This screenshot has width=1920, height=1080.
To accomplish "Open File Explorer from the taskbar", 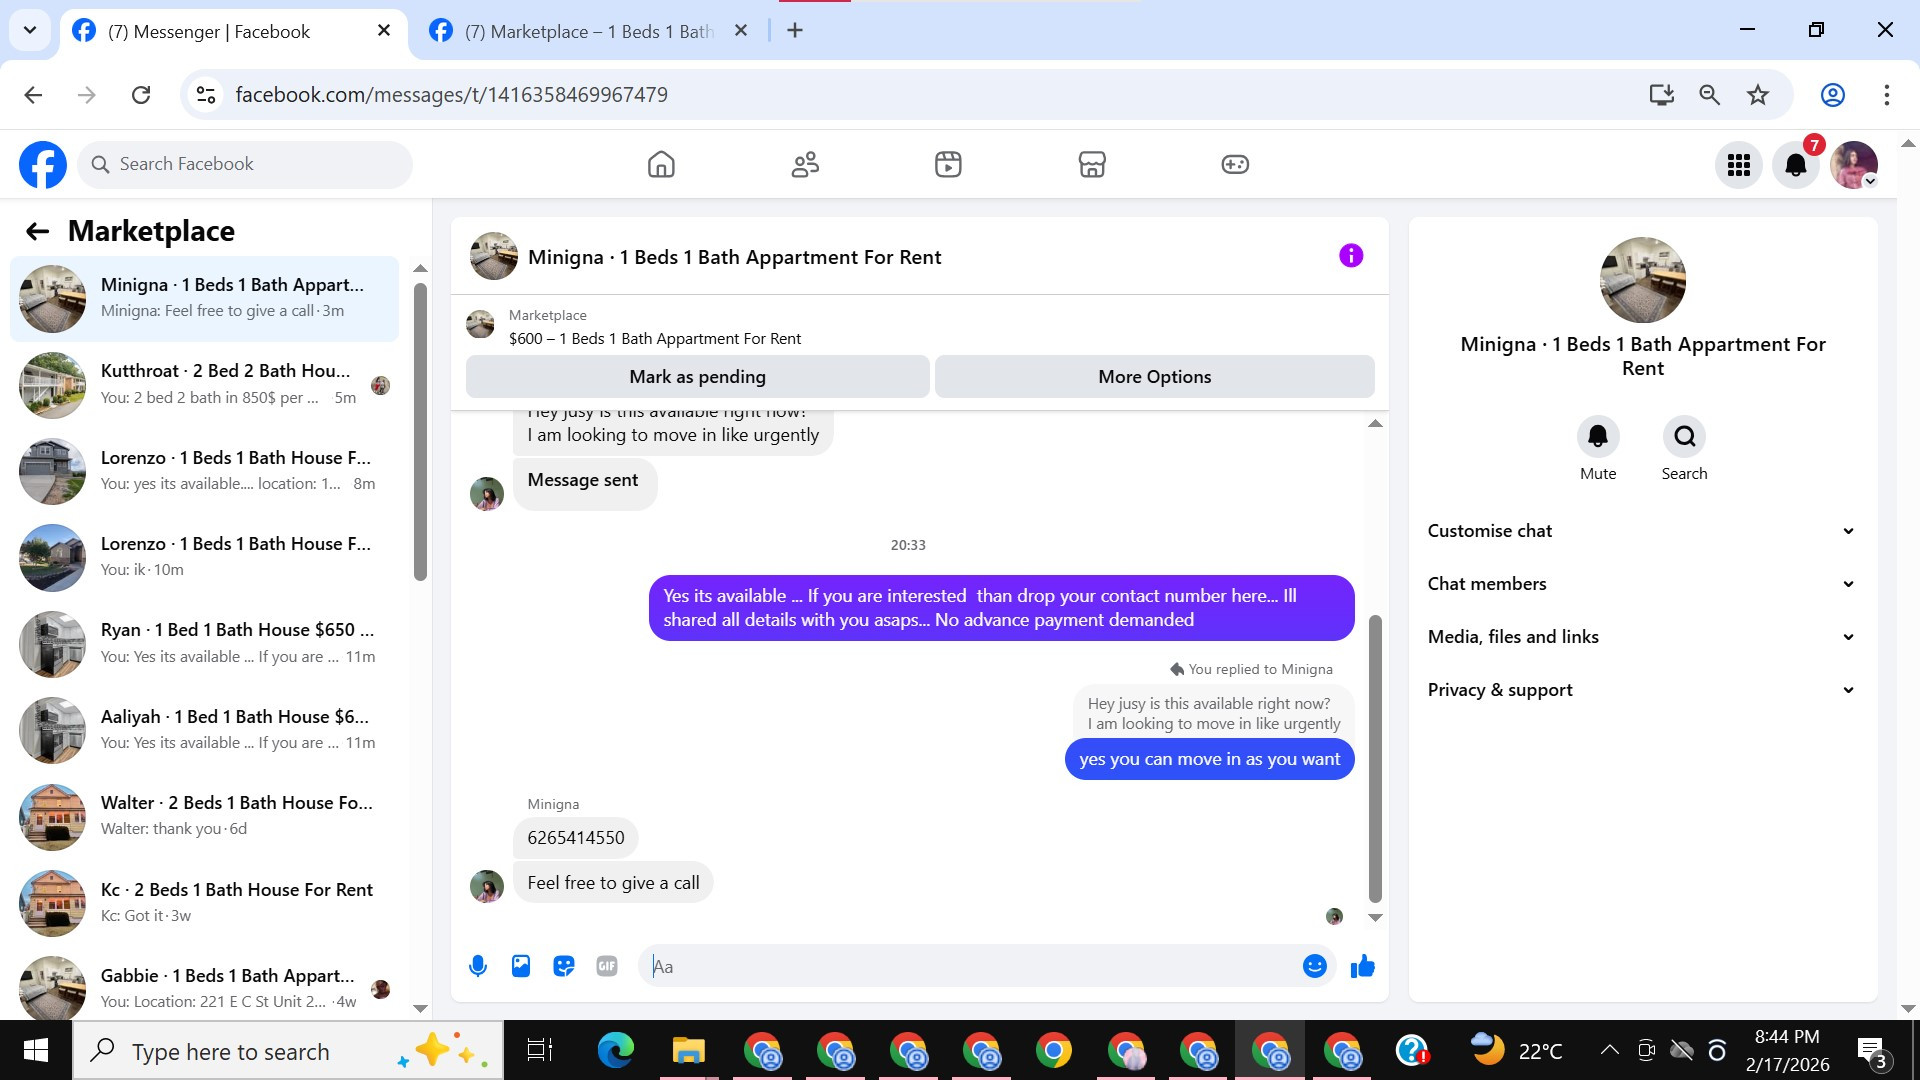I will click(x=688, y=1051).
